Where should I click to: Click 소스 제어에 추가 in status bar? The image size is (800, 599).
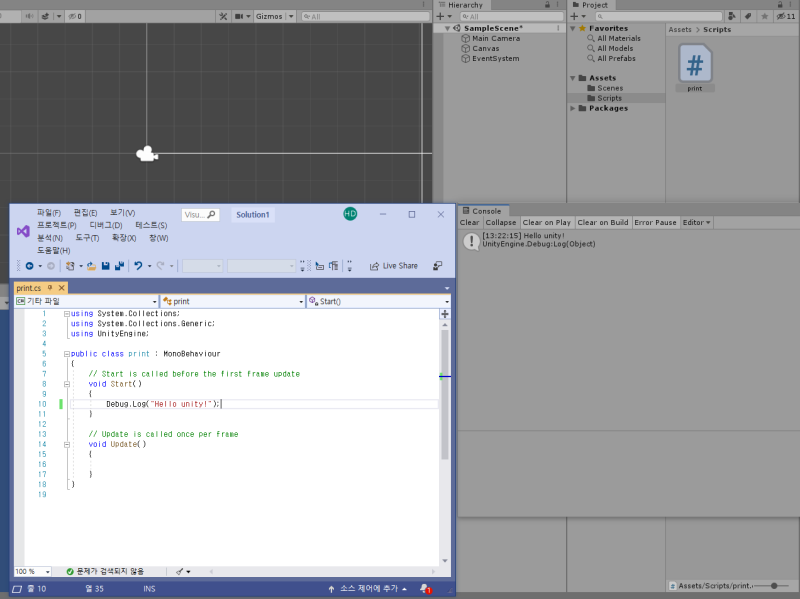coord(367,589)
